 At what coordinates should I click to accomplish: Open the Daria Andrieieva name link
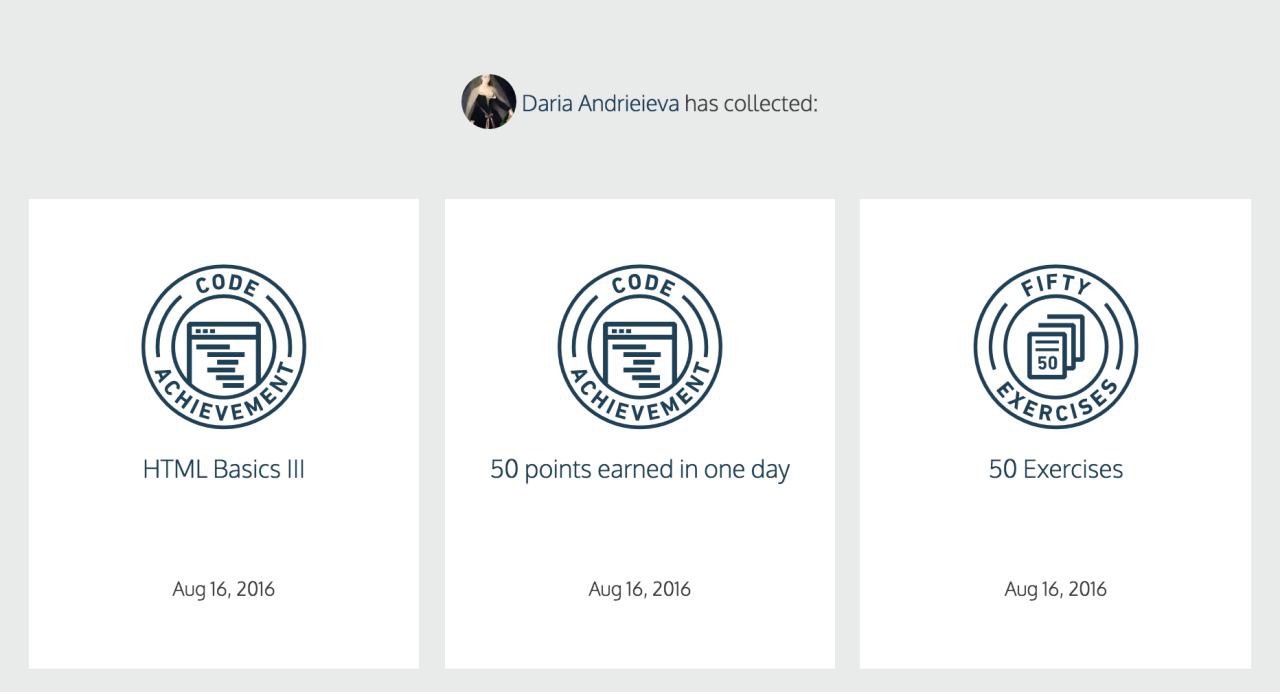click(601, 103)
